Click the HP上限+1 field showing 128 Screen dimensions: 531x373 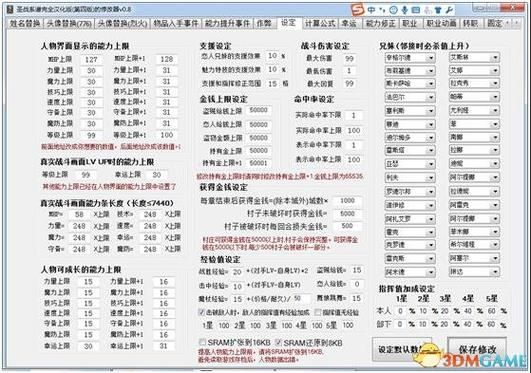click(x=167, y=59)
